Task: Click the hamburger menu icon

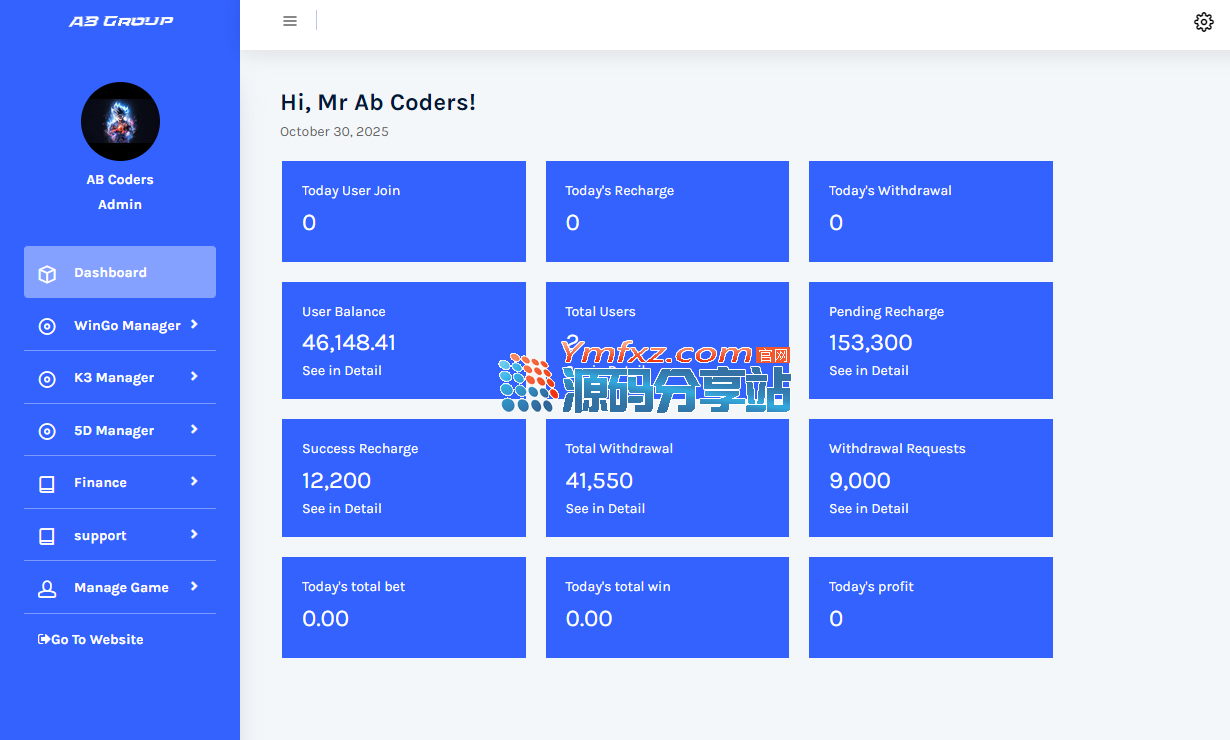Action: pyautogui.click(x=290, y=21)
